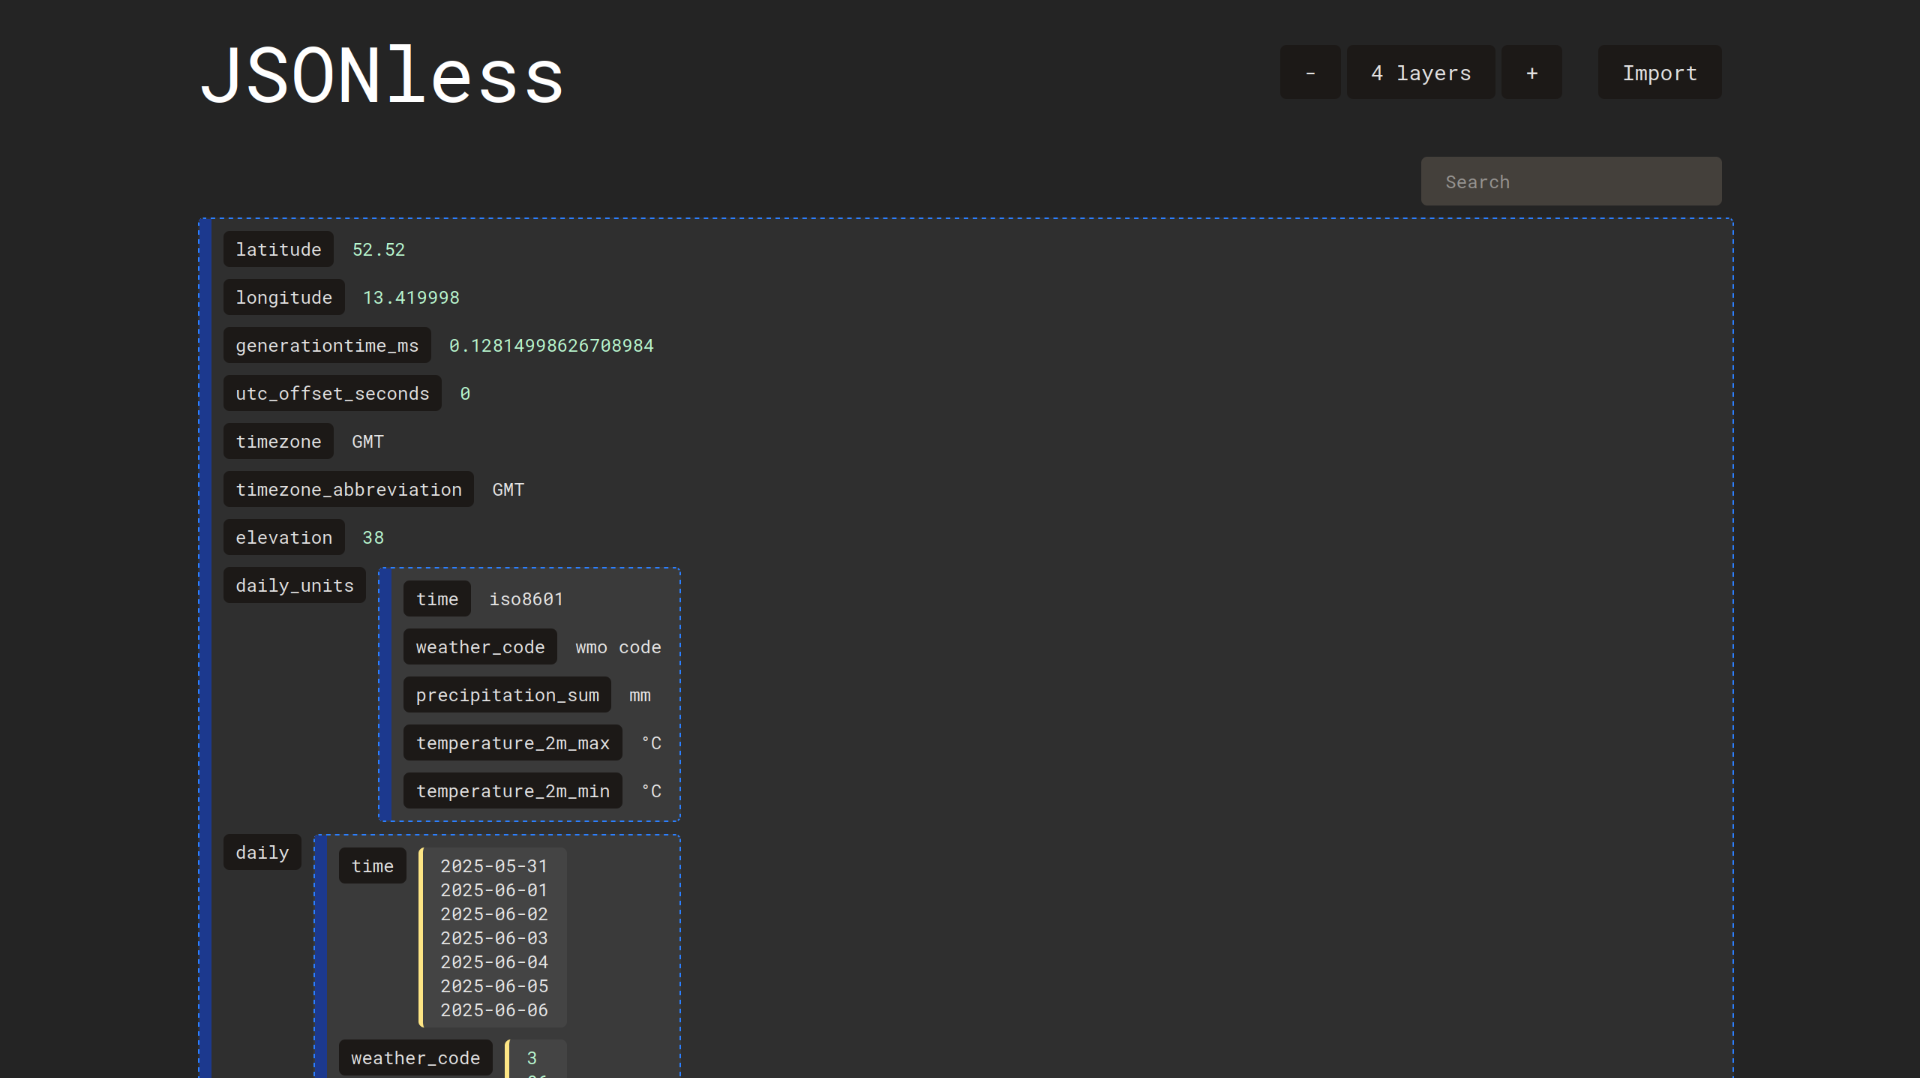1920x1078 pixels.
Task: Collapse the daily key
Action: (x=262, y=852)
